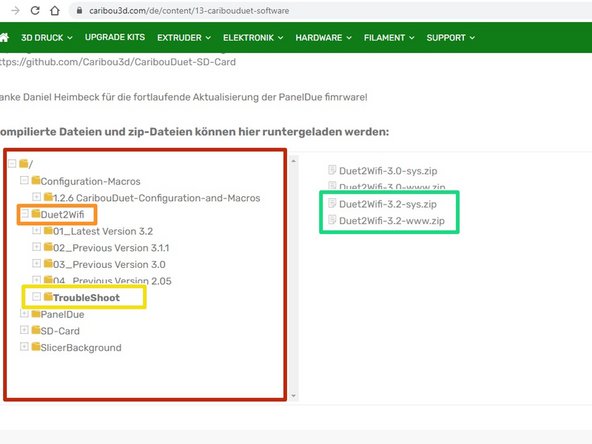592x444 pixels.
Task: Open the EXTRUDER menu
Action: (184, 37)
